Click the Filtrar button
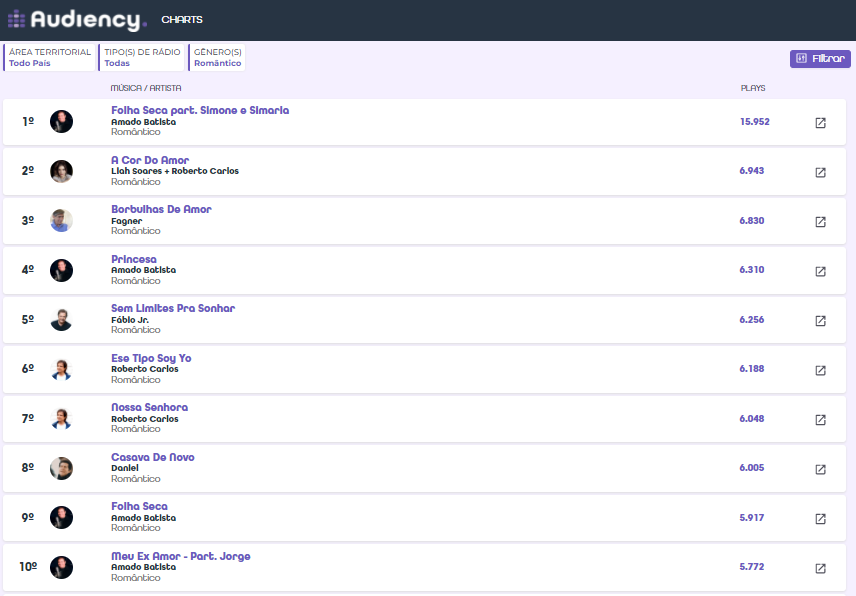 click(x=820, y=58)
